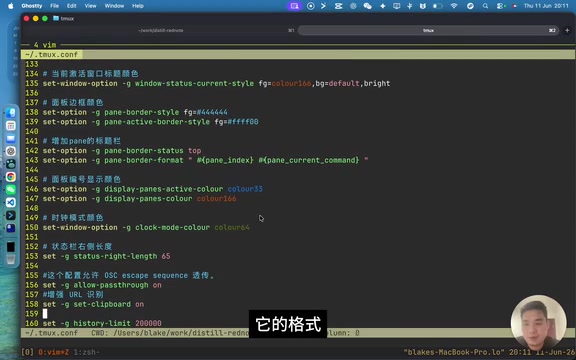Switch to the ~/work/distill-rednote tab
This screenshot has width=576, height=360.
(x=161, y=30)
